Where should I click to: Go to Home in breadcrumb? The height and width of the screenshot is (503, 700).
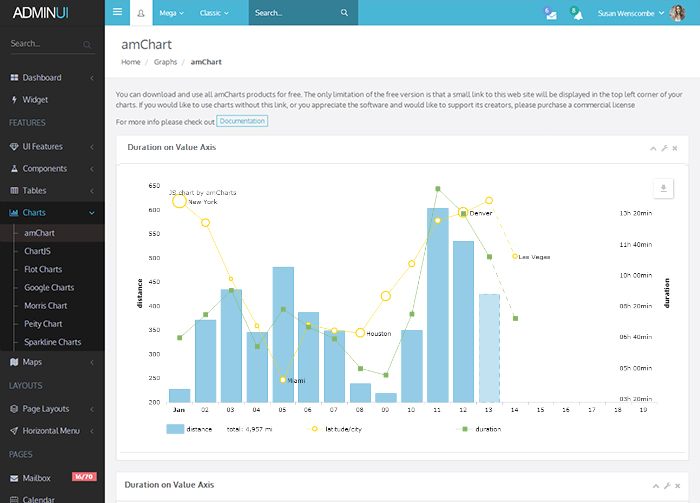tap(131, 62)
